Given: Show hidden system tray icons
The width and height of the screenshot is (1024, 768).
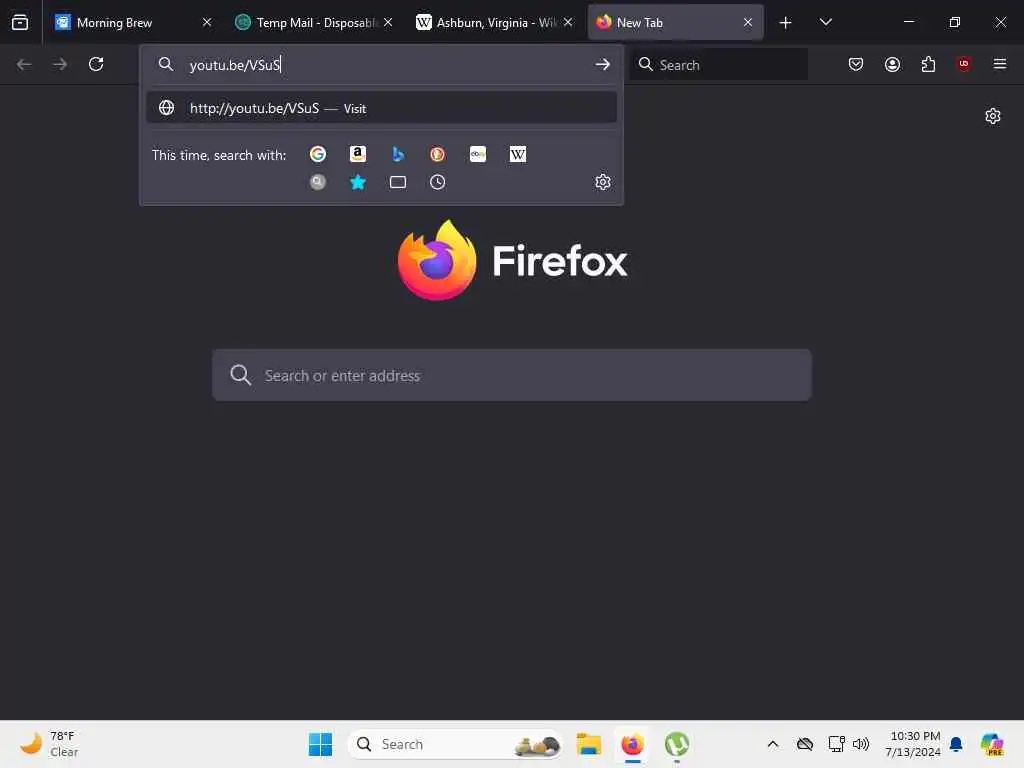Looking at the screenshot, I should [x=773, y=744].
